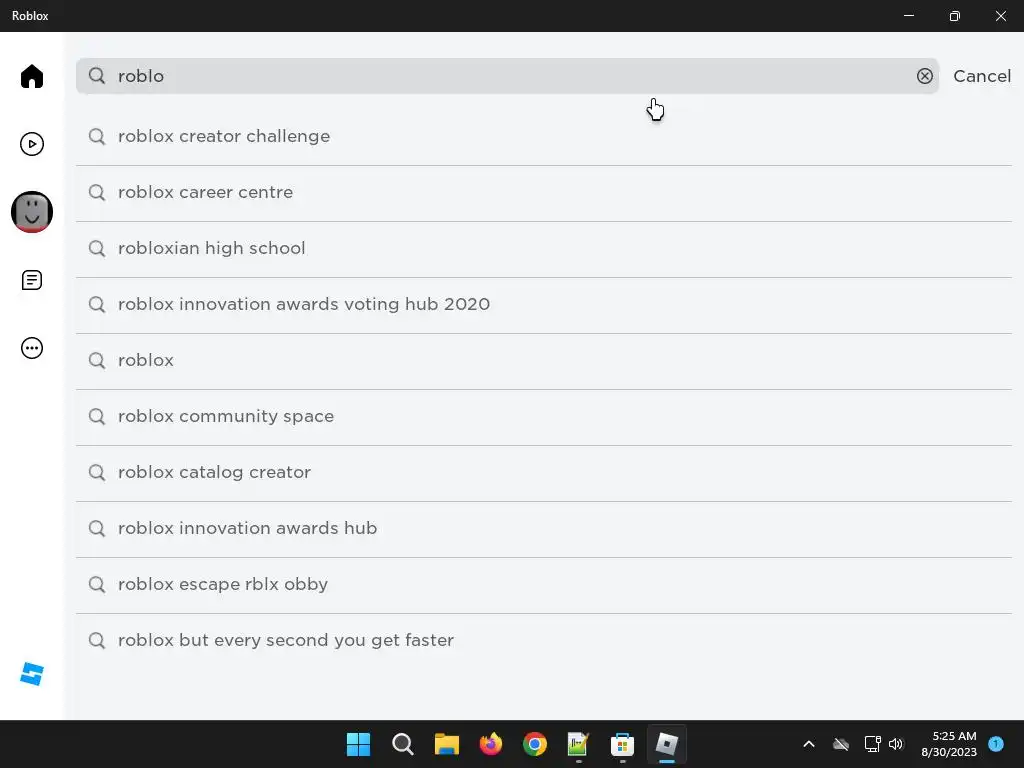Click search icon beside 'roblox escape rblx obby'
The image size is (1024, 768).
[97, 584]
